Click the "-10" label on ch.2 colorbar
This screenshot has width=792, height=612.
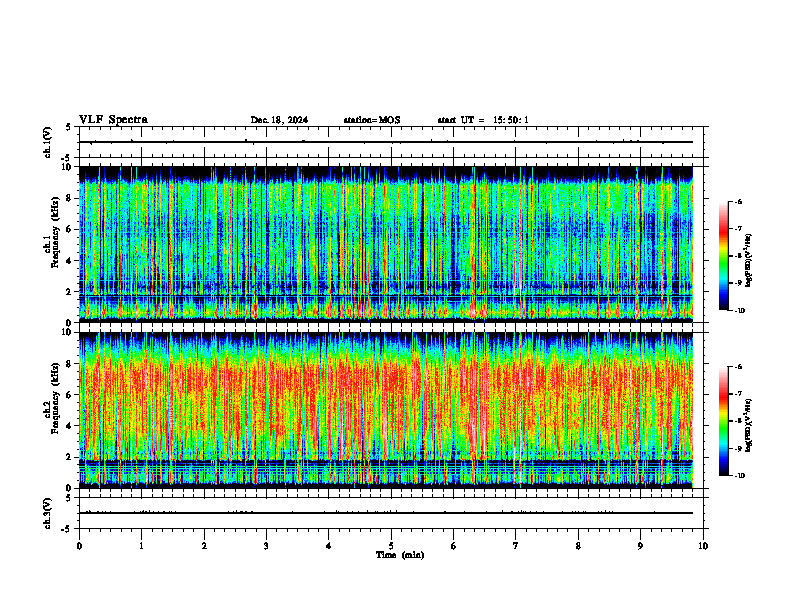point(739,475)
